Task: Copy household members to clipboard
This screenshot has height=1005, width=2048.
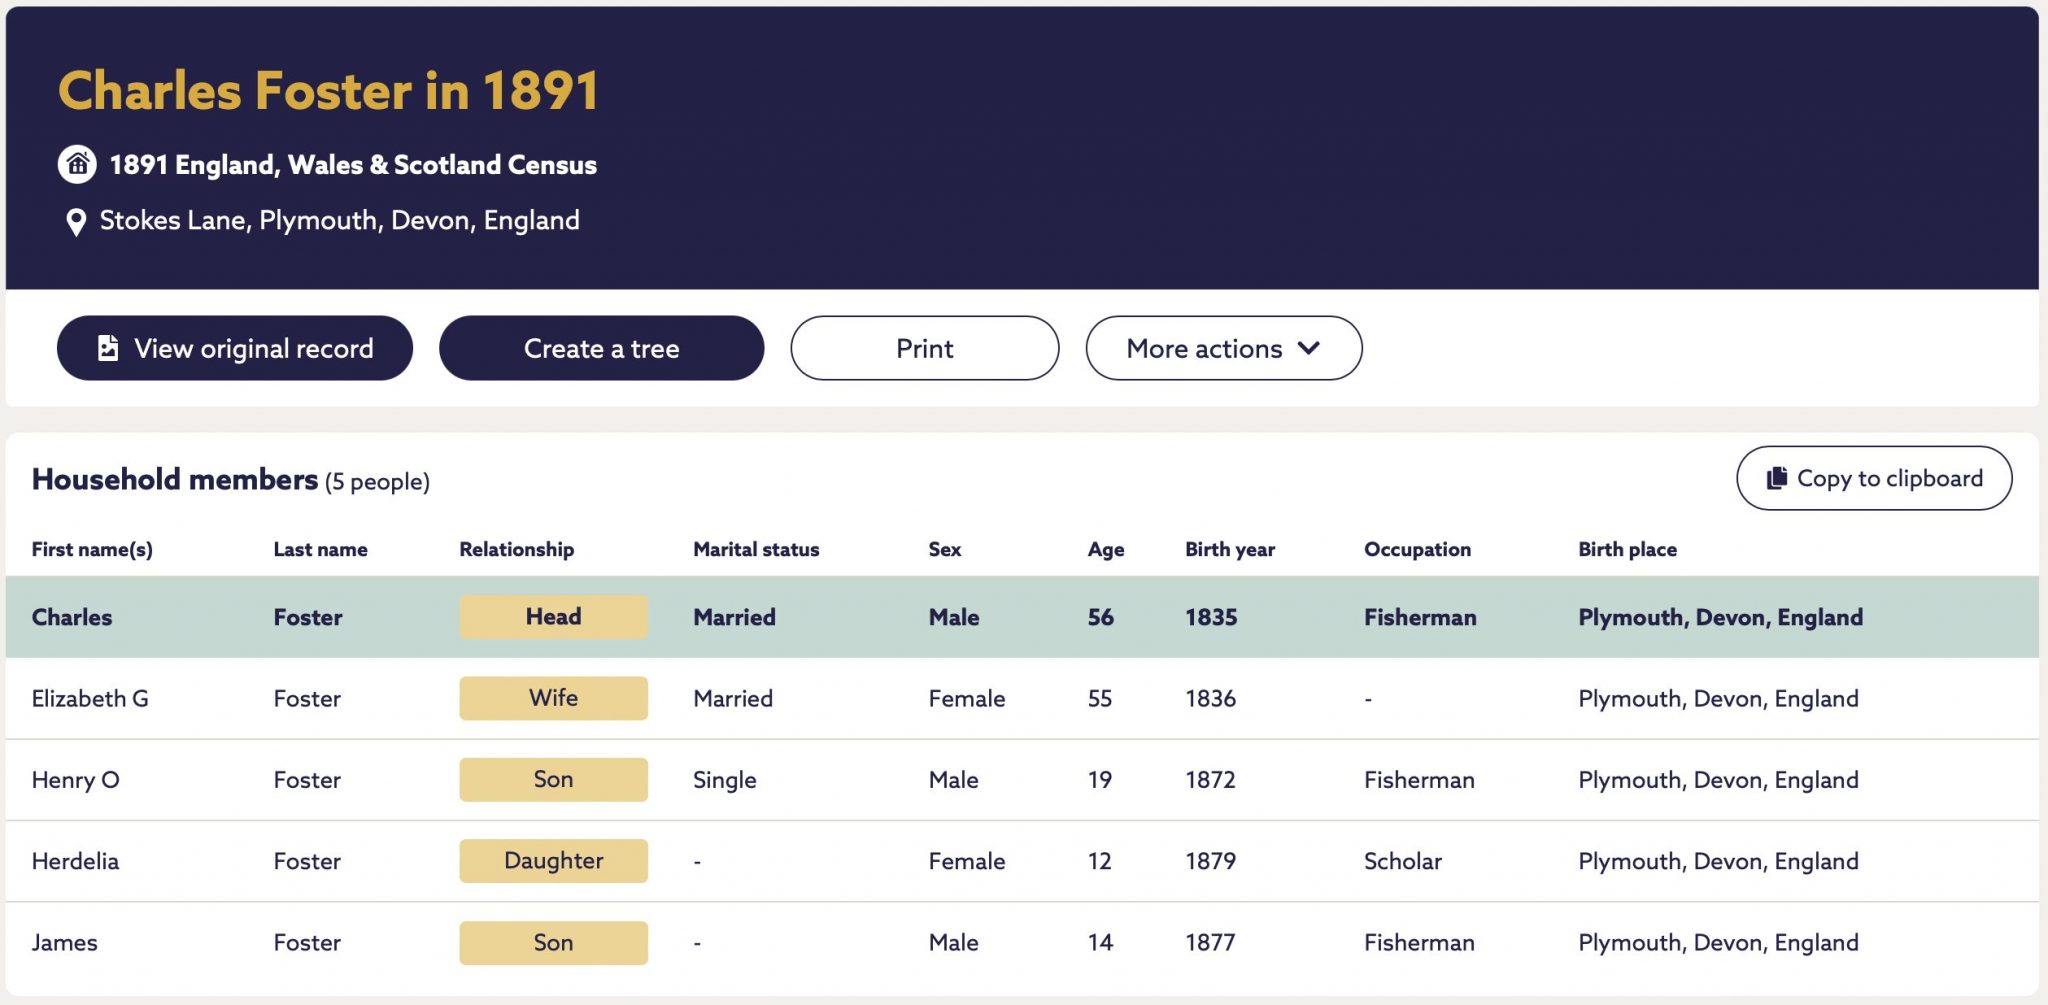Action: point(1874,478)
